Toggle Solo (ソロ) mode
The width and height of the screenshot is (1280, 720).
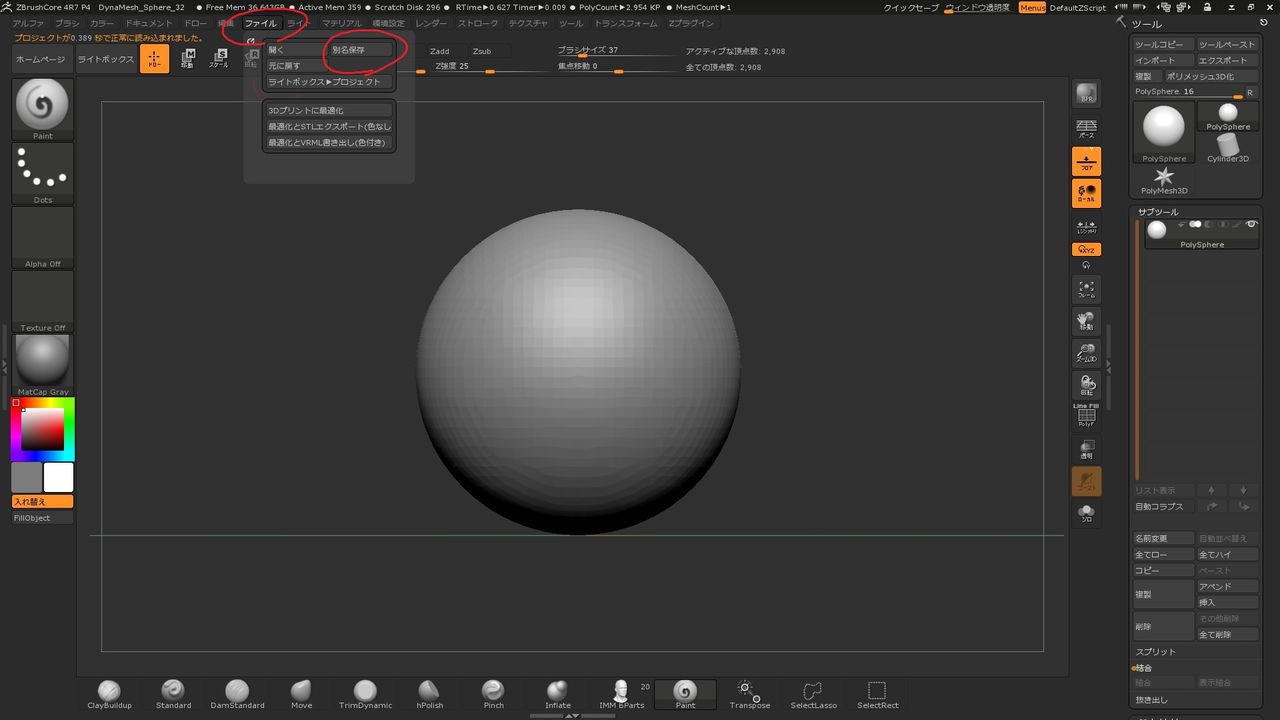point(1086,514)
